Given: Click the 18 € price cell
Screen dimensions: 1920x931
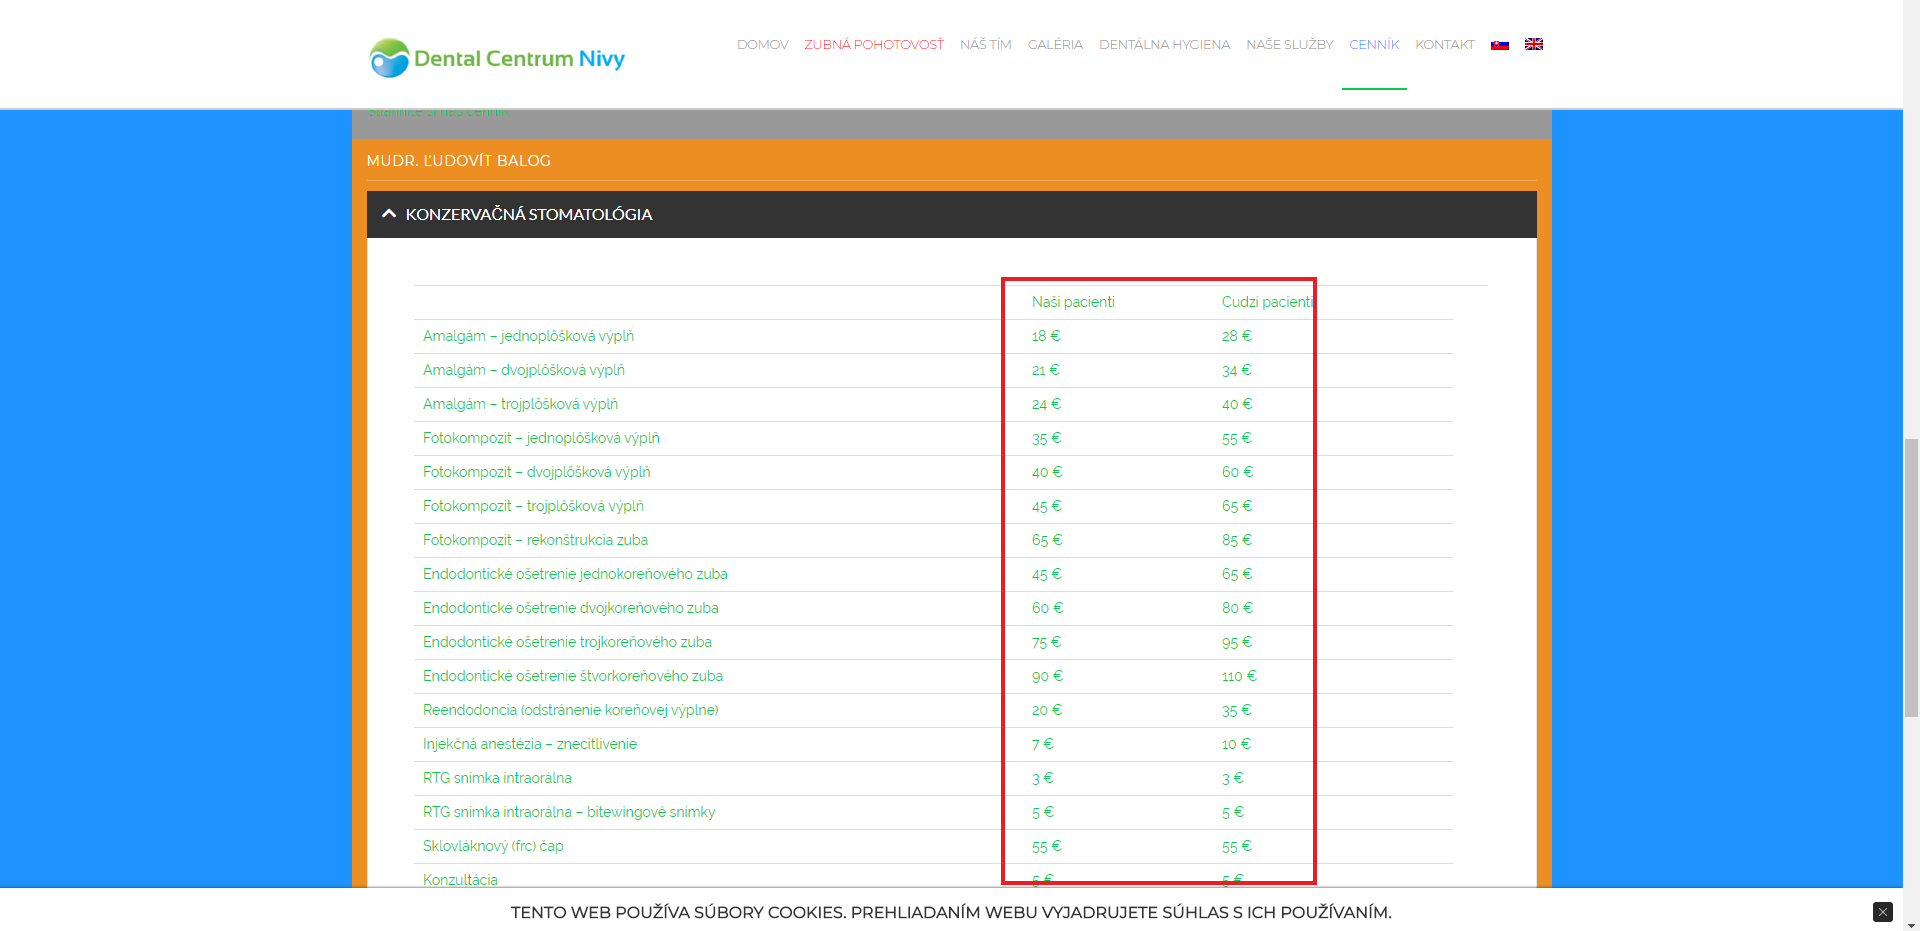Looking at the screenshot, I should pyautogui.click(x=1046, y=336).
